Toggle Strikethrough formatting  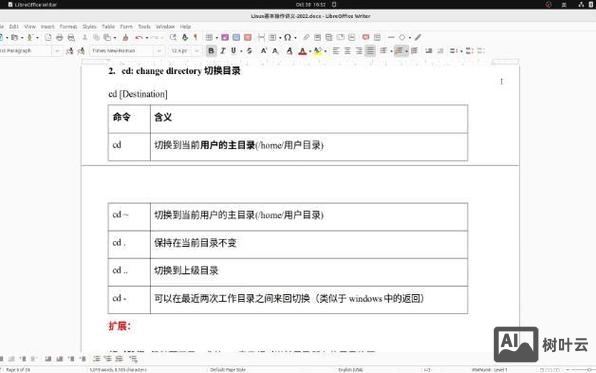point(249,51)
